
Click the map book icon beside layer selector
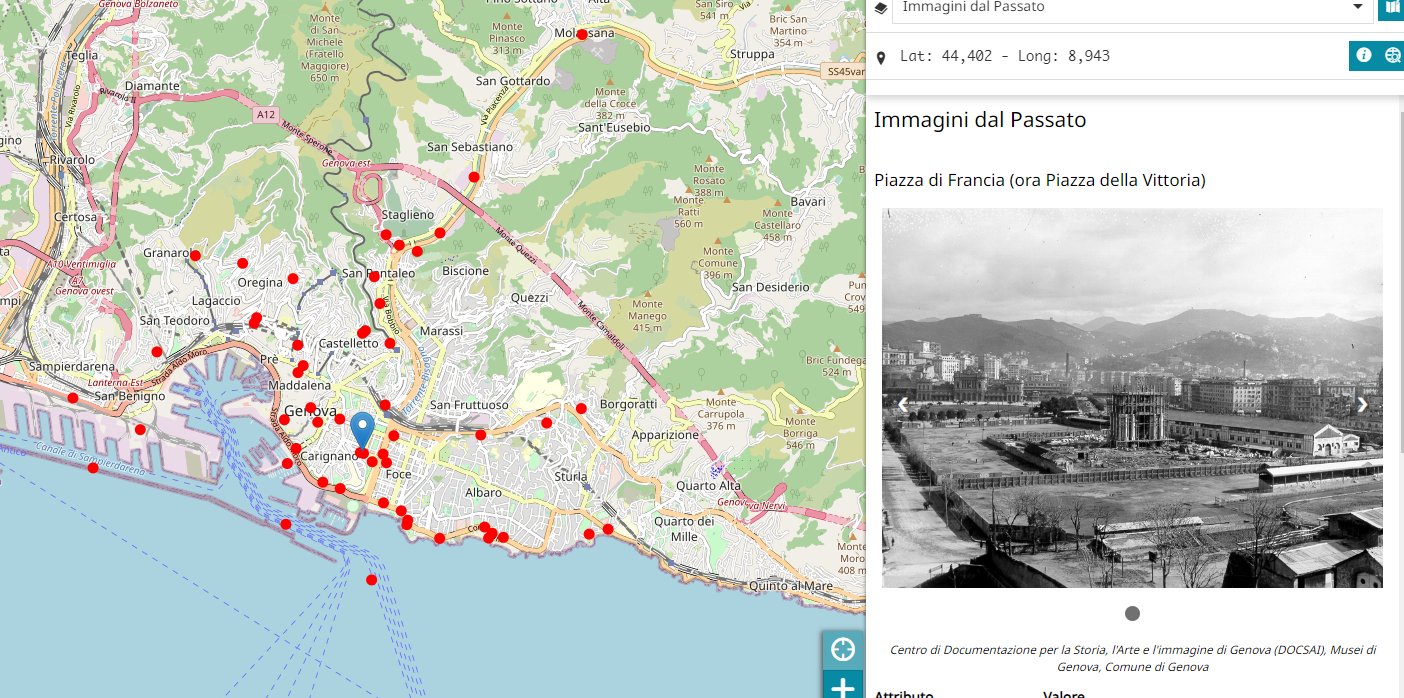pyautogui.click(x=1391, y=8)
